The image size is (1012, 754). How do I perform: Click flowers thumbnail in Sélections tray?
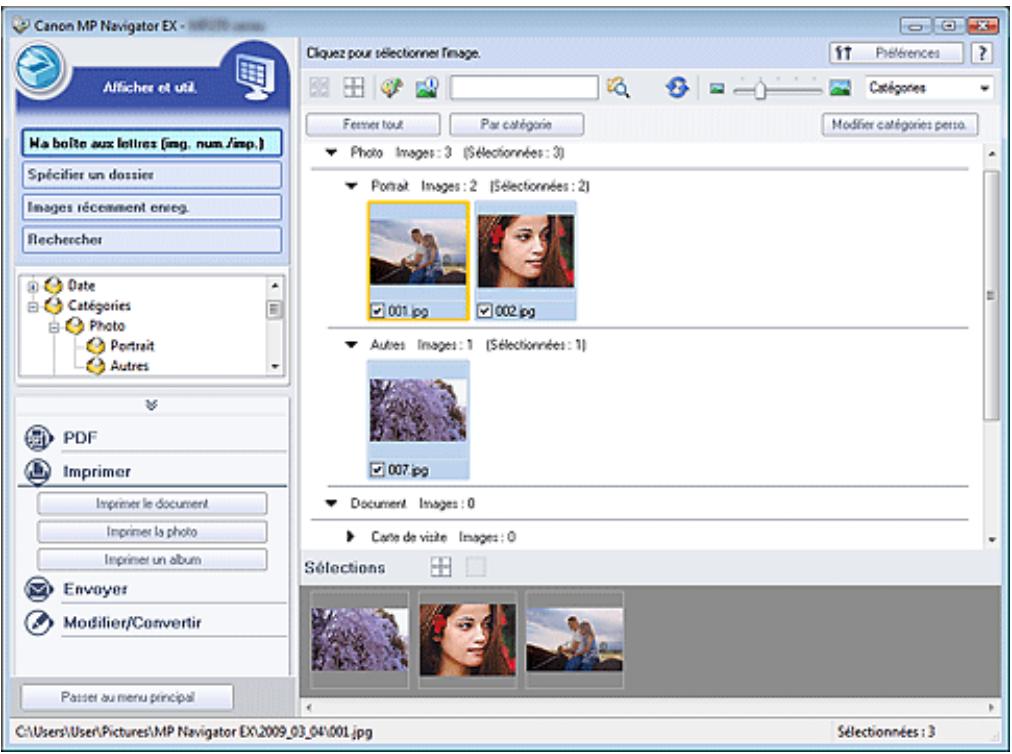click(359, 639)
